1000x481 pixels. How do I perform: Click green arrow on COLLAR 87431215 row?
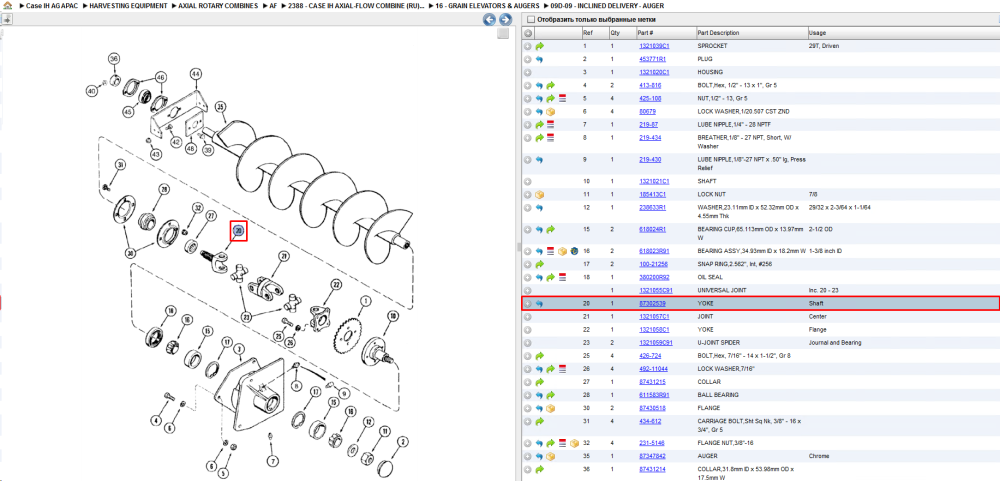(x=540, y=382)
